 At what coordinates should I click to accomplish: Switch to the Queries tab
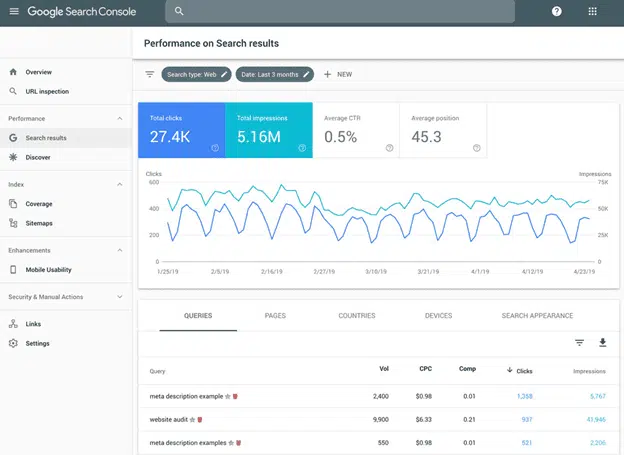(198, 316)
